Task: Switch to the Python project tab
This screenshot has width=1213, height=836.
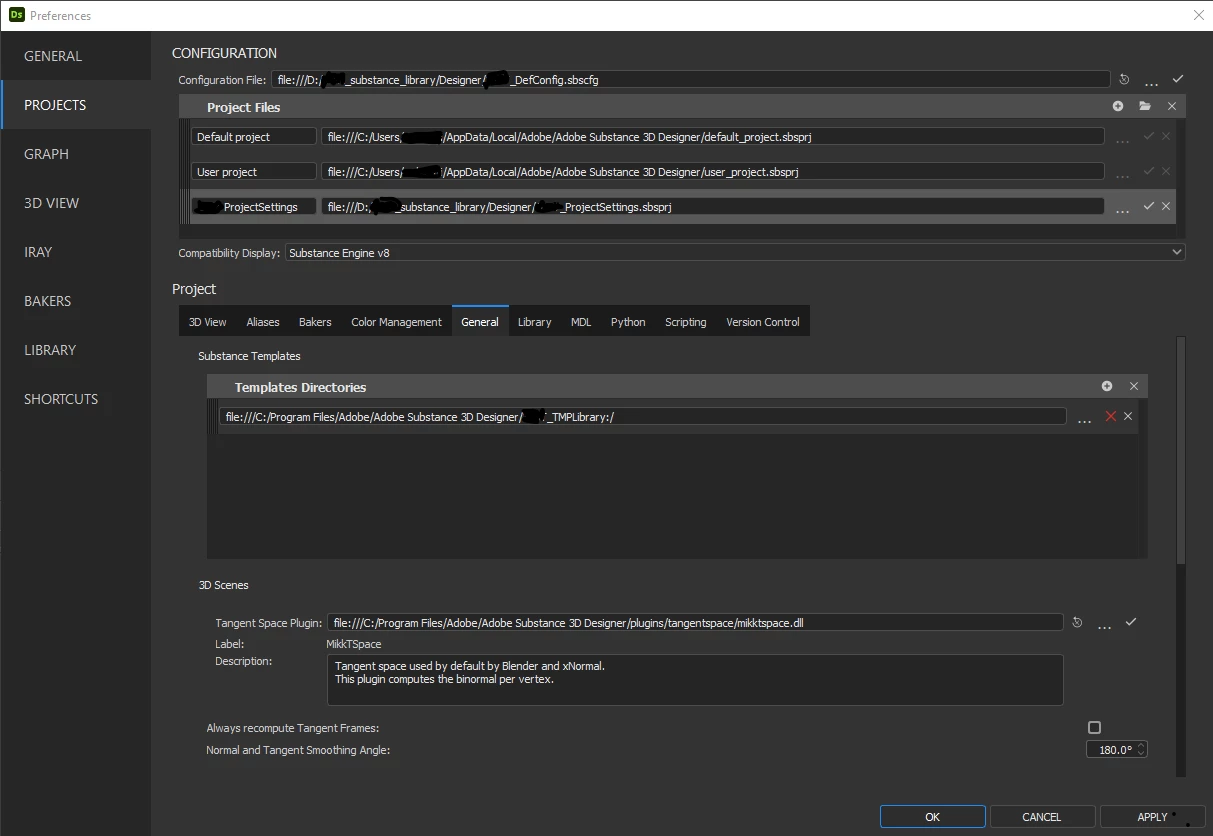Action: tap(628, 322)
